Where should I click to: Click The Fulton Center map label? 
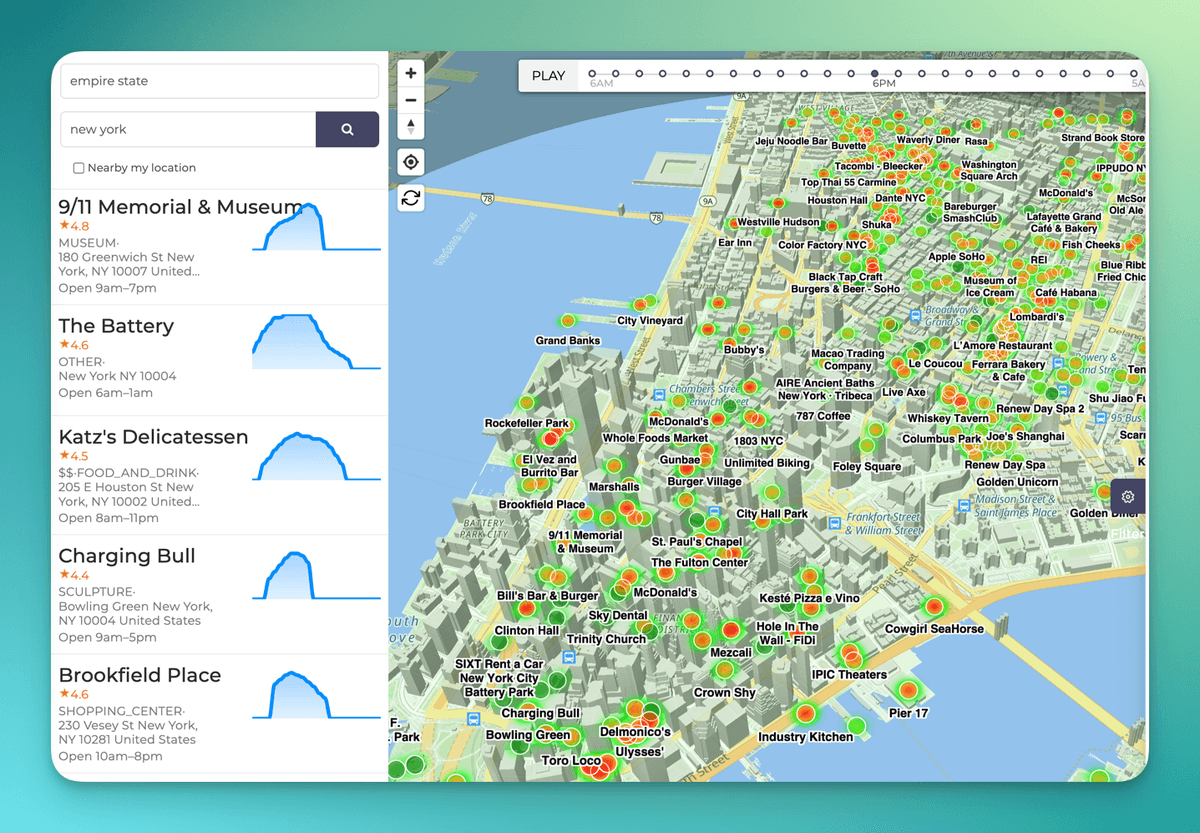point(700,562)
